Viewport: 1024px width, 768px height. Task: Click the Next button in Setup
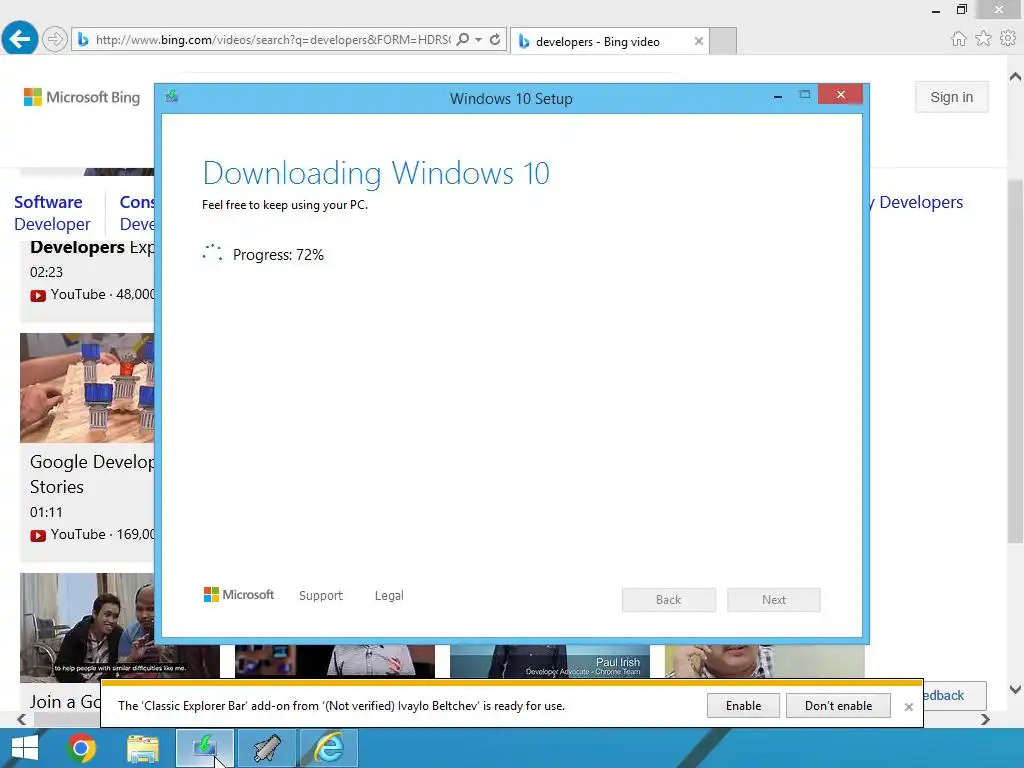point(774,600)
